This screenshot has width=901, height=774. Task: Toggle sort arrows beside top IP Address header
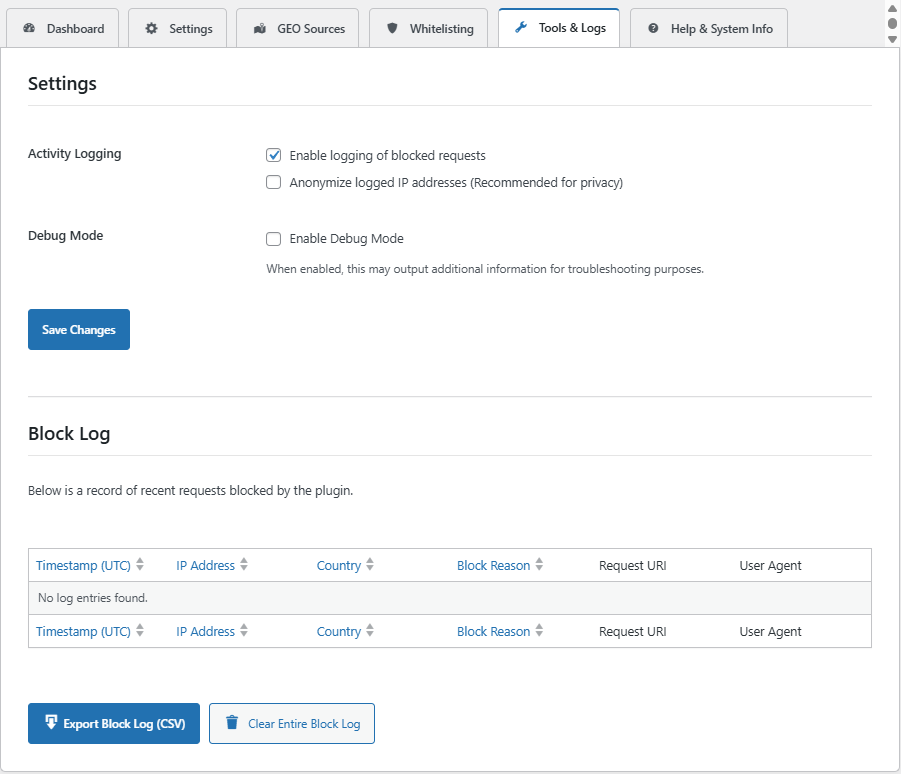click(x=244, y=565)
